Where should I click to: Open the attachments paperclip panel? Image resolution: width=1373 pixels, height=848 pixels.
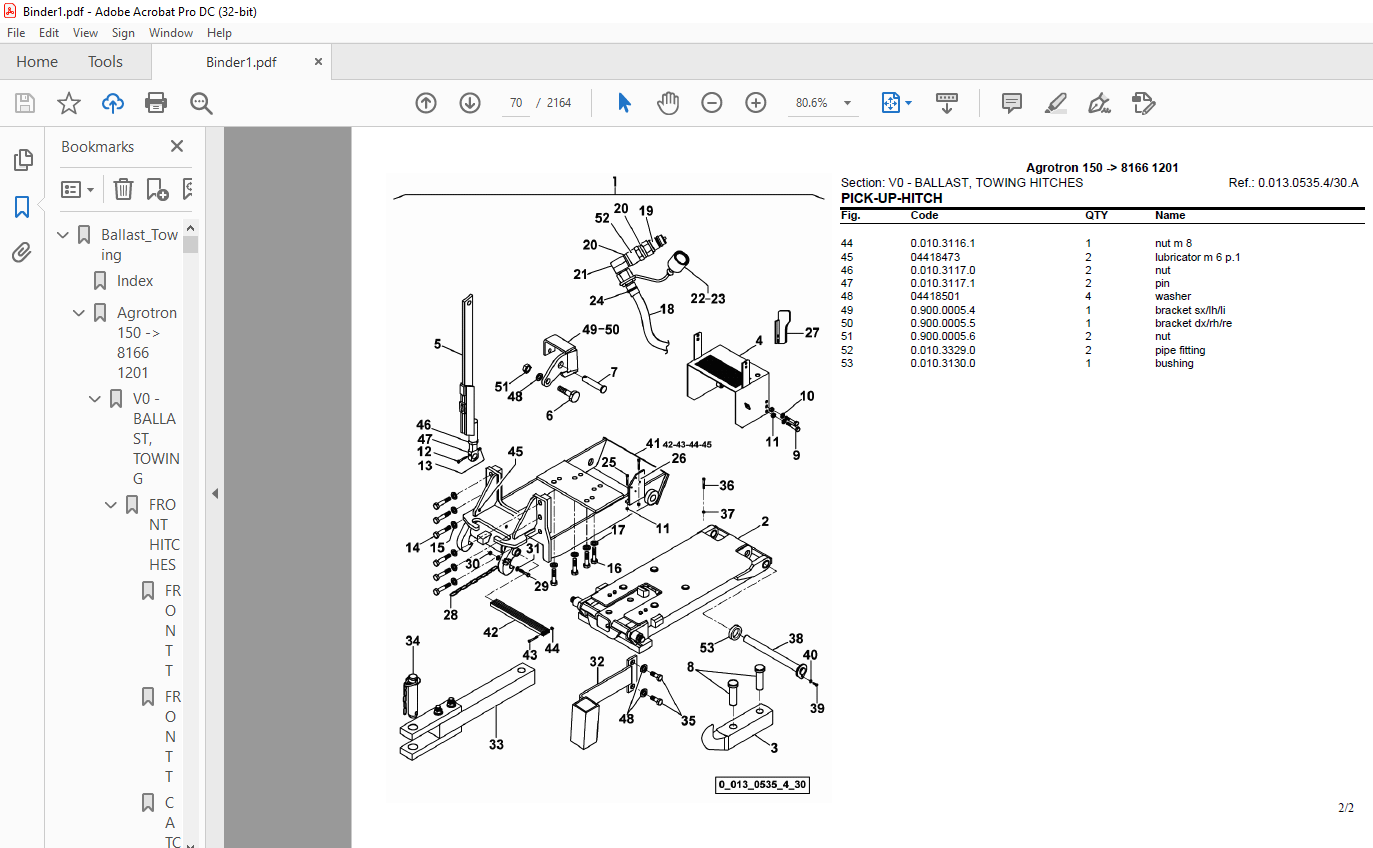click(22, 253)
